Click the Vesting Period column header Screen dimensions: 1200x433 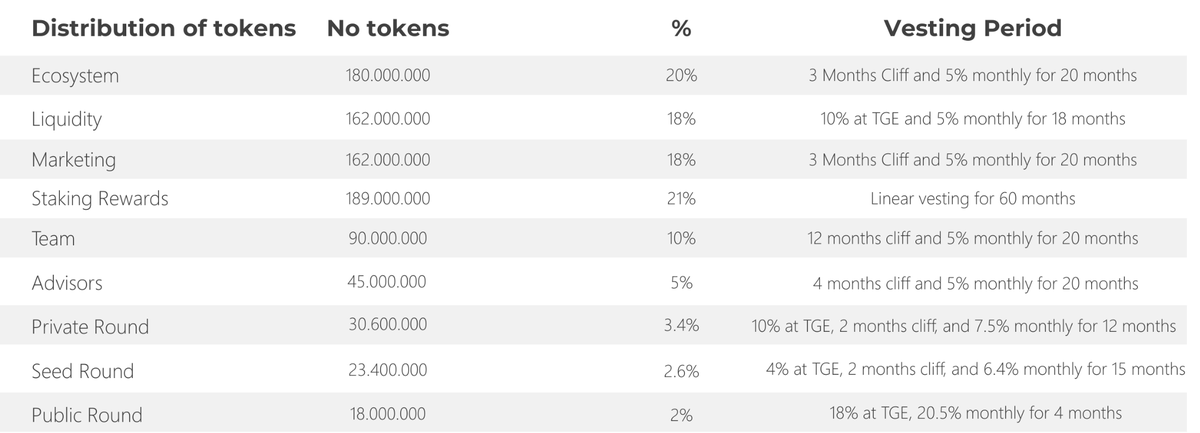pyautogui.click(x=972, y=29)
